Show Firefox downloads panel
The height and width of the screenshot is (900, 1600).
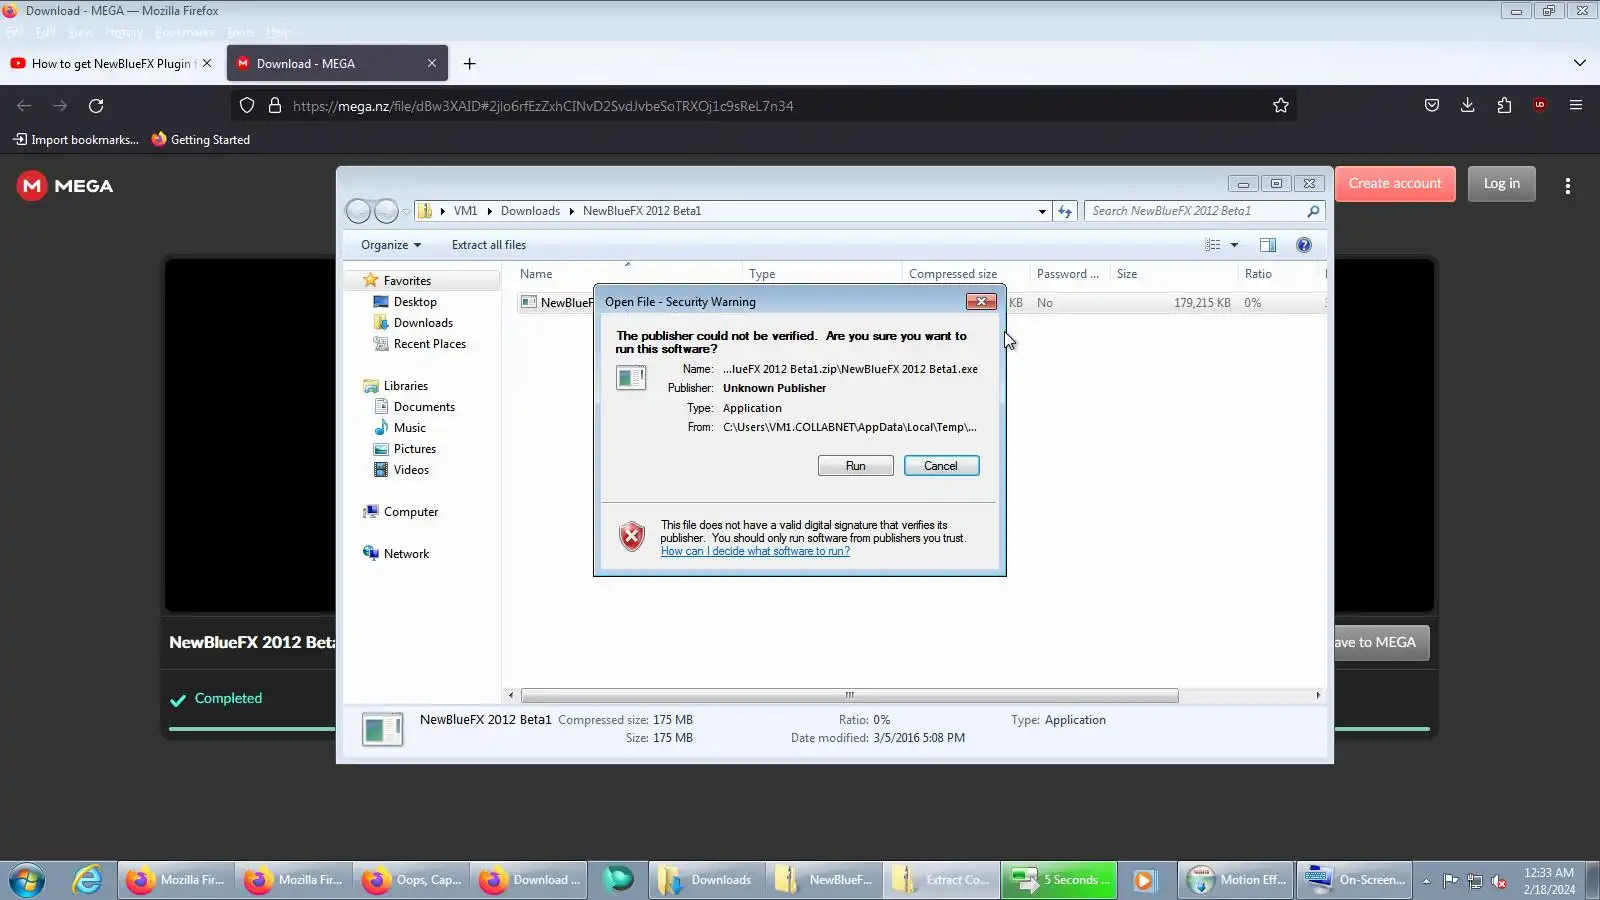1468,106
